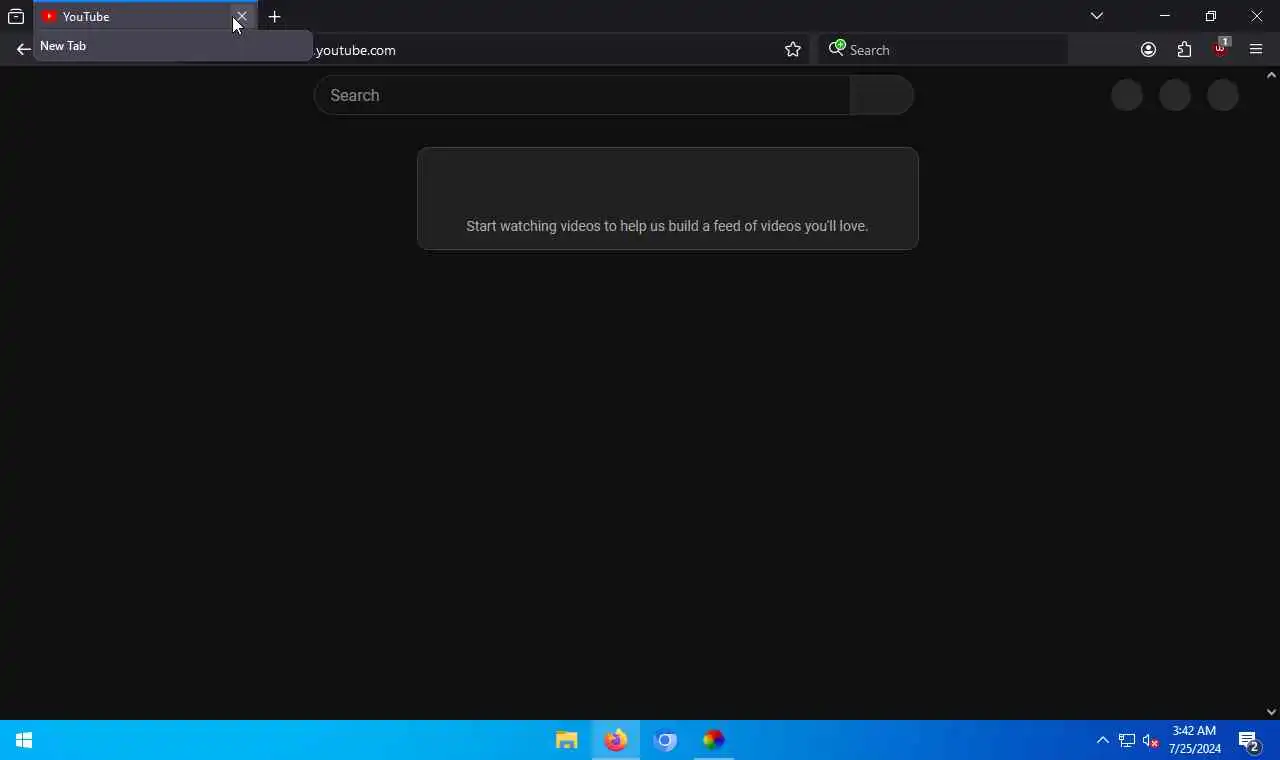The height and width of the screenshot is (760, 1280).
Task: Open the clock showing 3:42 AM
Action: [1194, 740]
